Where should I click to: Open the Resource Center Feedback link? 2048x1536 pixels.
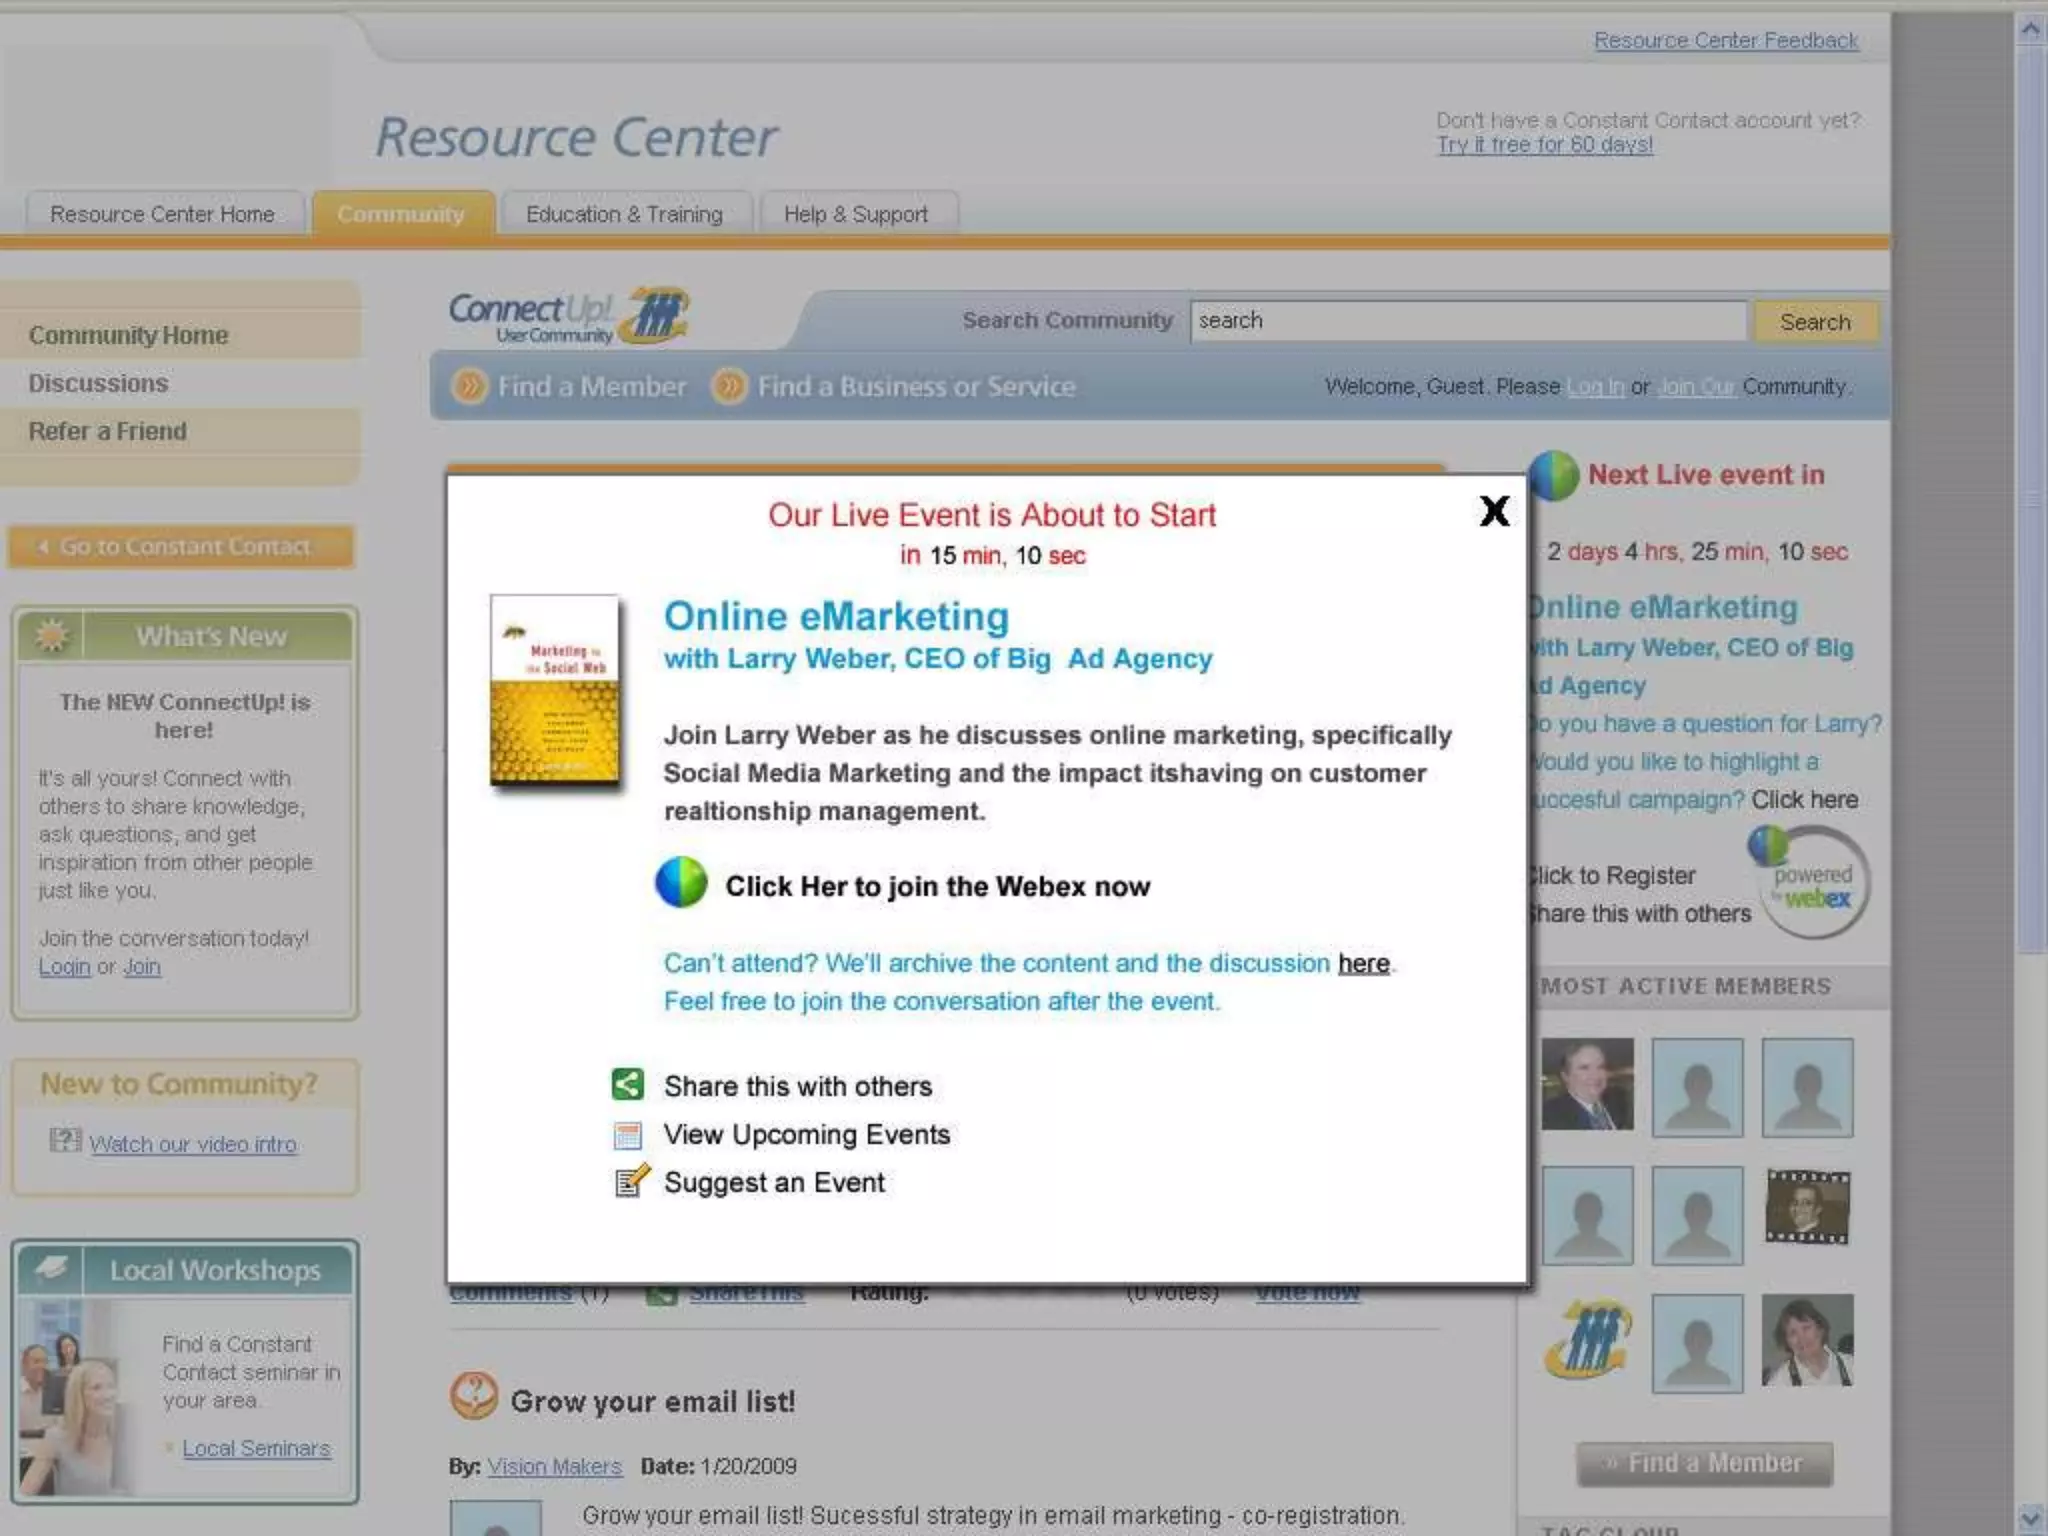[1725, 40]
